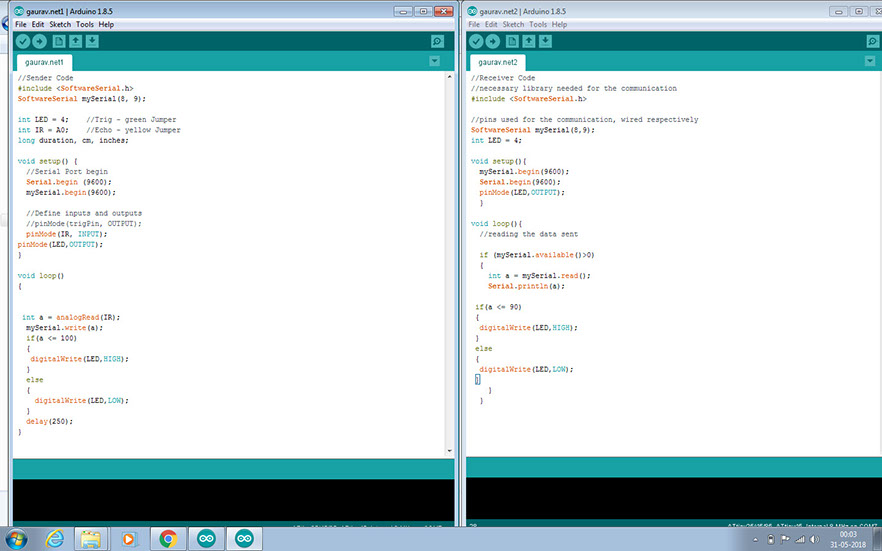Open Help menu in gaurav.net1 window
This screenshot has height=551, width=882.
coord(106,24)
